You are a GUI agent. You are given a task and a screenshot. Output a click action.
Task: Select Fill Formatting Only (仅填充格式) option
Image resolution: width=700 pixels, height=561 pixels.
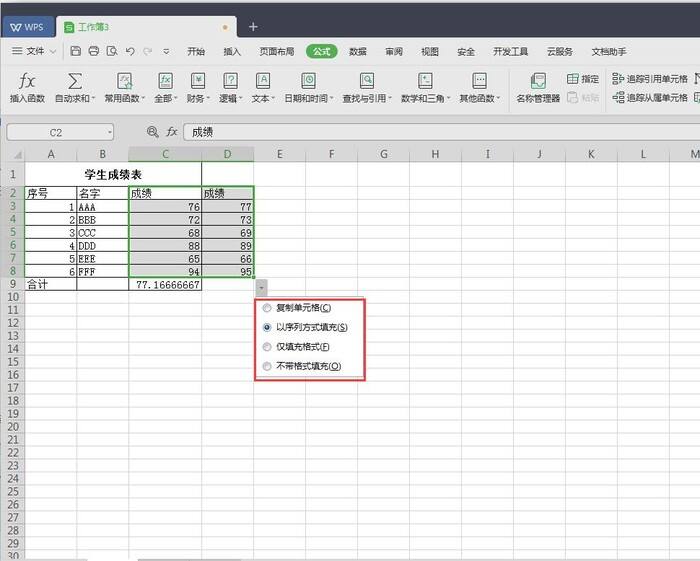click(267, 347)
